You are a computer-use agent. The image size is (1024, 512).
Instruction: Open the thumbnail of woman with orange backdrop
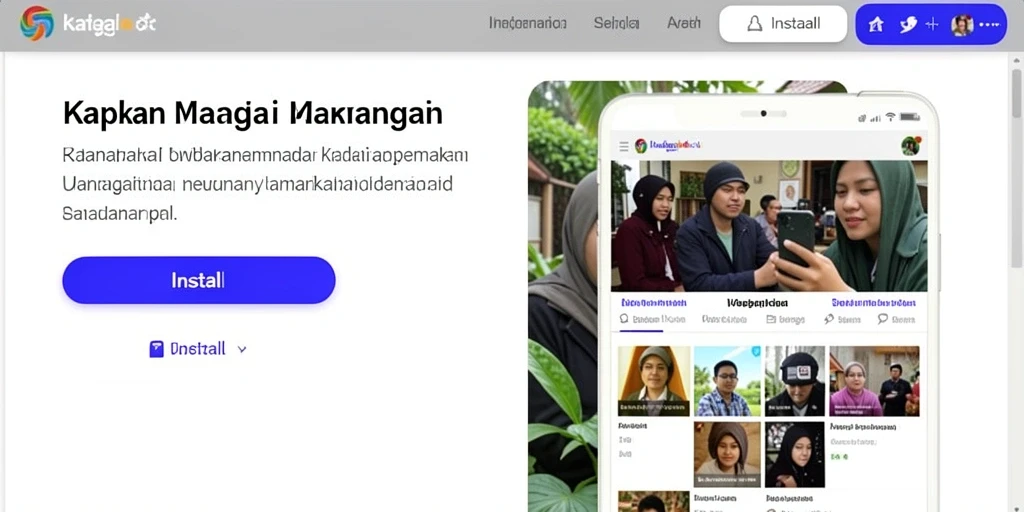[654, 381]
